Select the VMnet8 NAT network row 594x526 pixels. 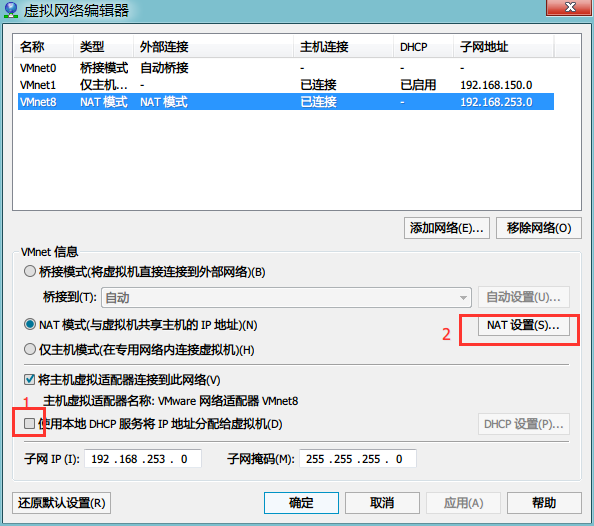click(286, 102)
